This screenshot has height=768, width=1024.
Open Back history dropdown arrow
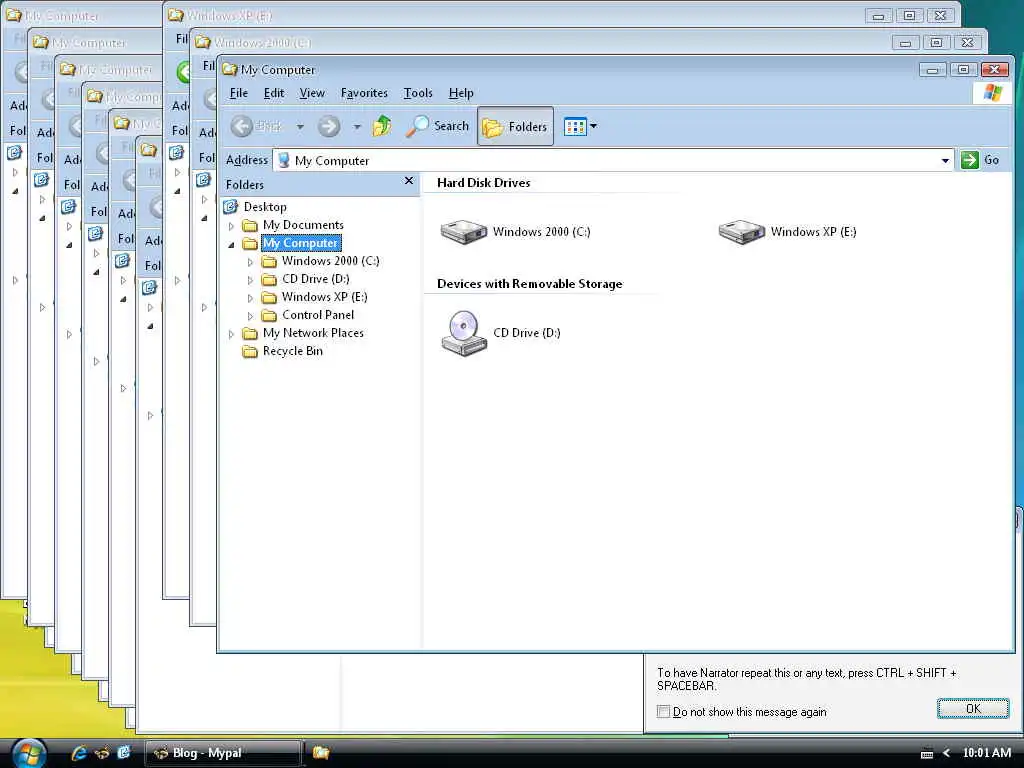[x=300, y=127]
